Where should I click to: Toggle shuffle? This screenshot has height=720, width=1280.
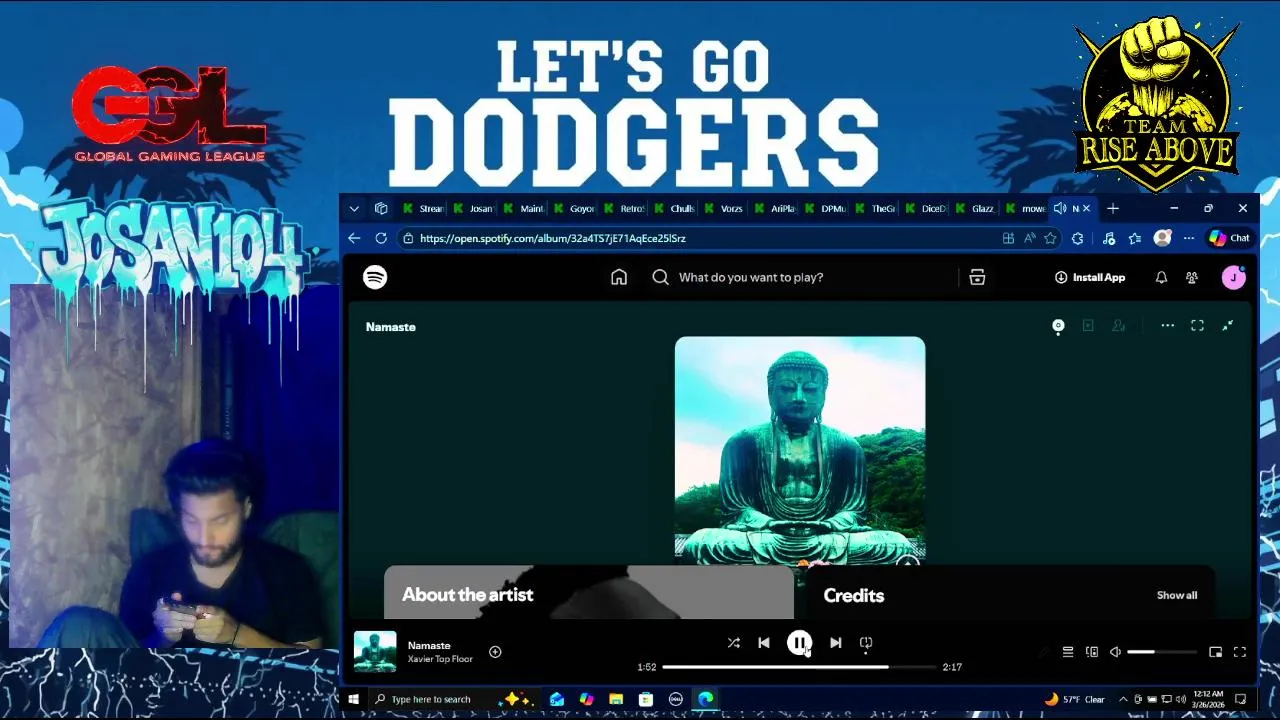733,643
